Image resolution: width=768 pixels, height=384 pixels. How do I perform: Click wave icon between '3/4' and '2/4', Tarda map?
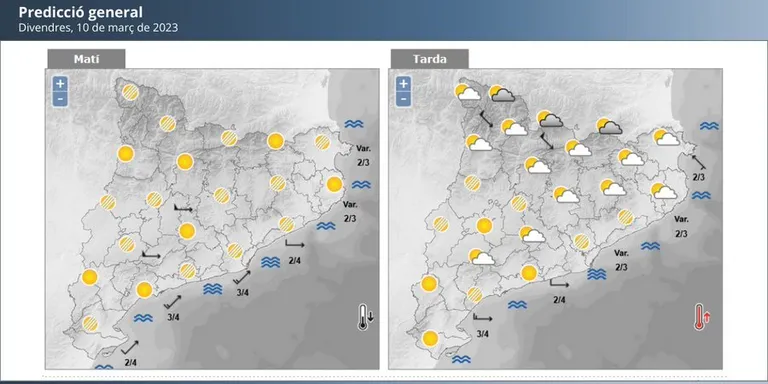[x=517, y=305]
